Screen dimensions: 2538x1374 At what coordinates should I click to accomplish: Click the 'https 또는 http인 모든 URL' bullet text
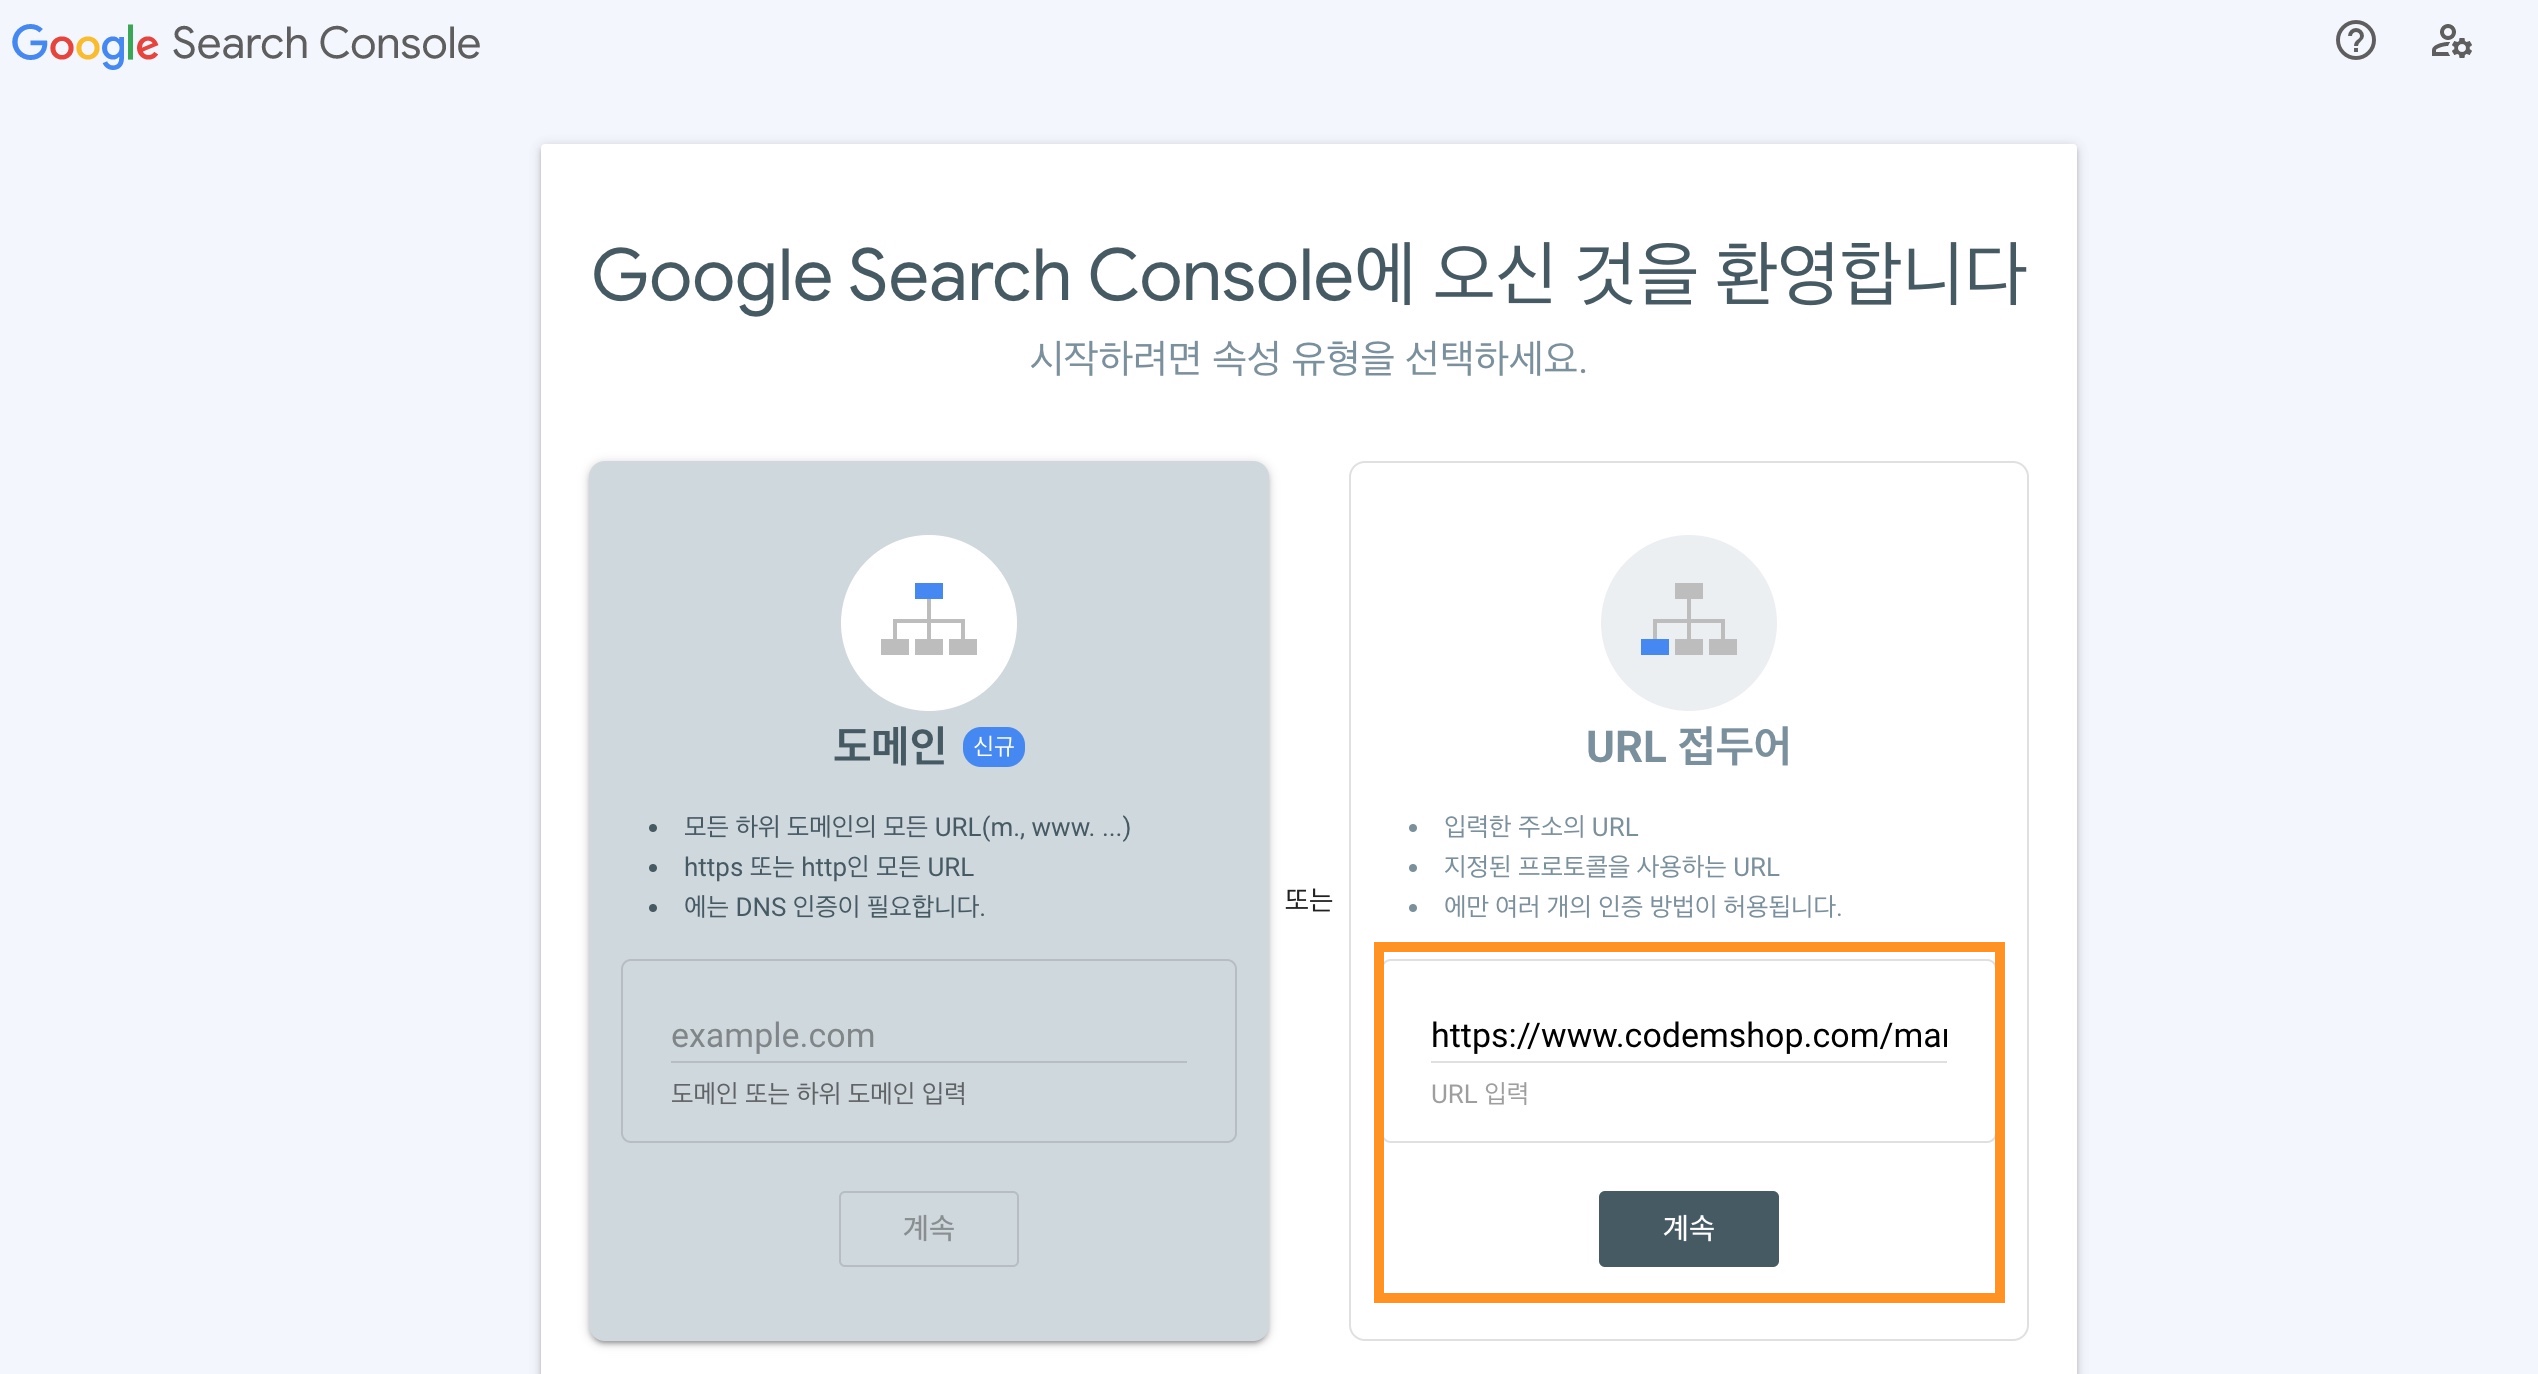(828, 866)
